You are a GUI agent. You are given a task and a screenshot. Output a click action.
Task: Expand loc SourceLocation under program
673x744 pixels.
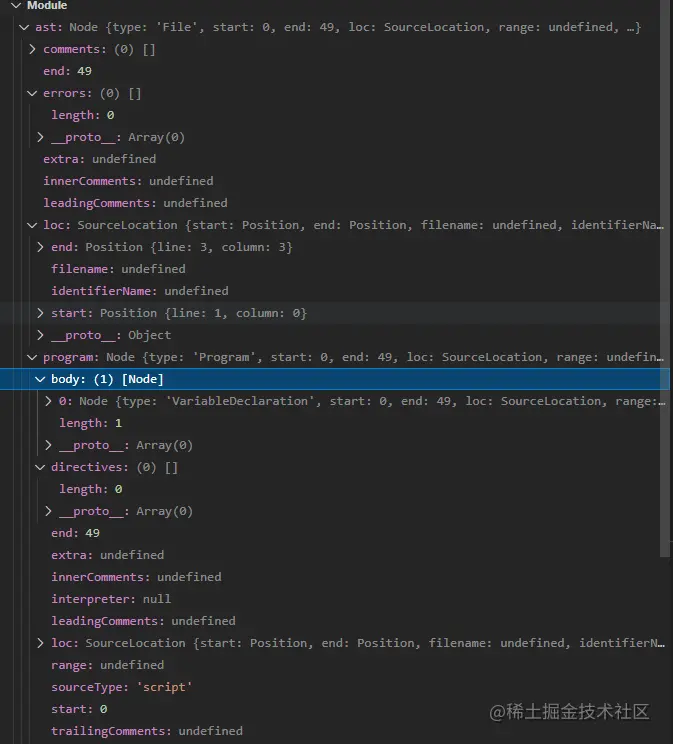click(x=40, y=643)
